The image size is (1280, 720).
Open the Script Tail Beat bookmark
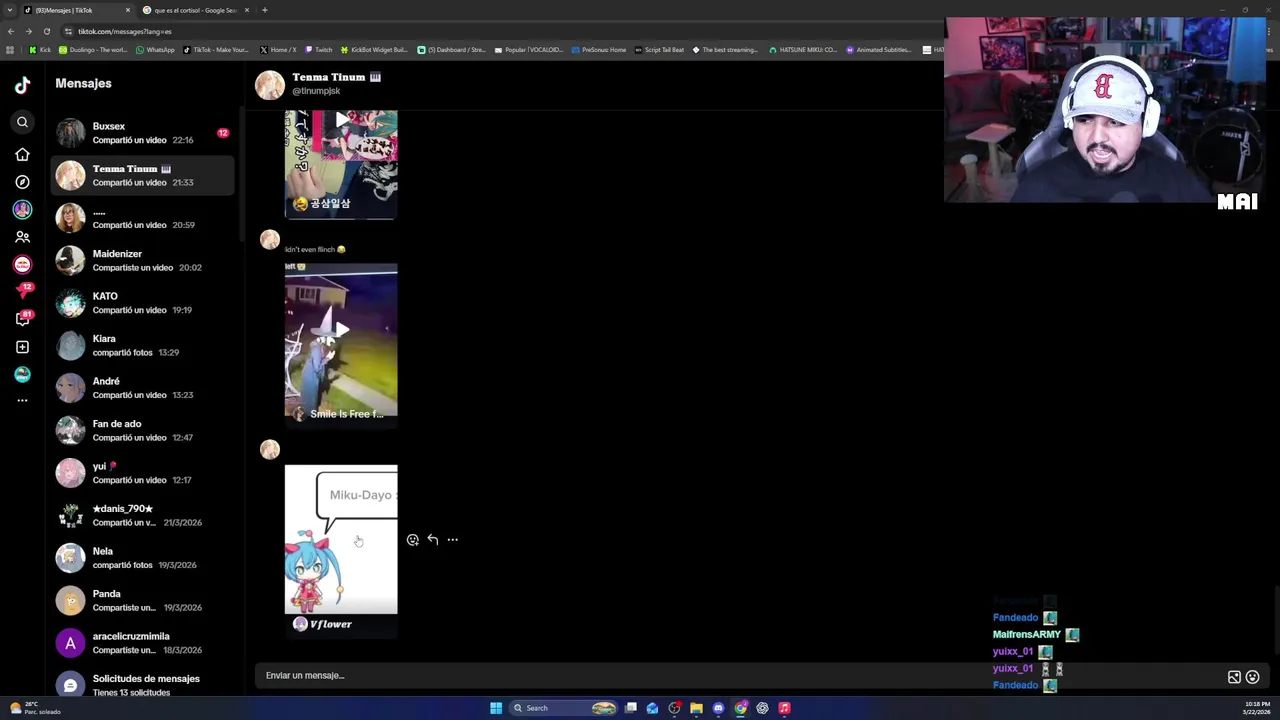coord(659,49)
